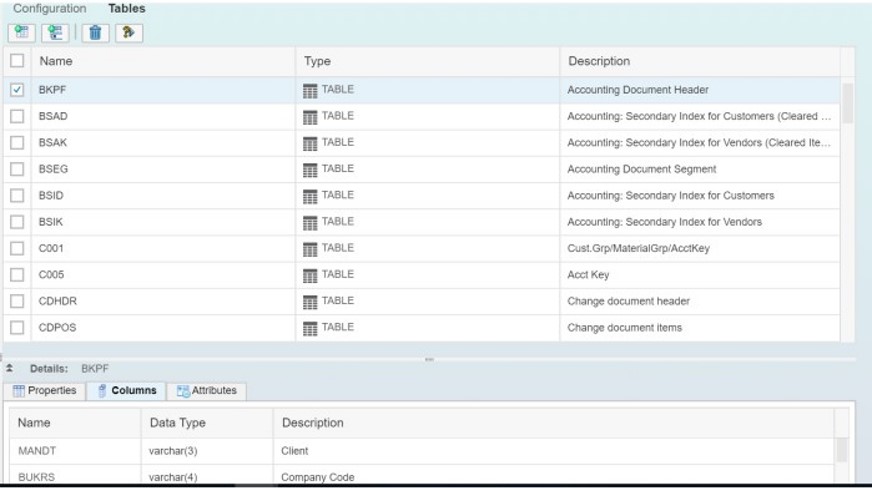Enable the CDPOS row checkbox
The image size is (872, 488).
(x=17, y=327)
